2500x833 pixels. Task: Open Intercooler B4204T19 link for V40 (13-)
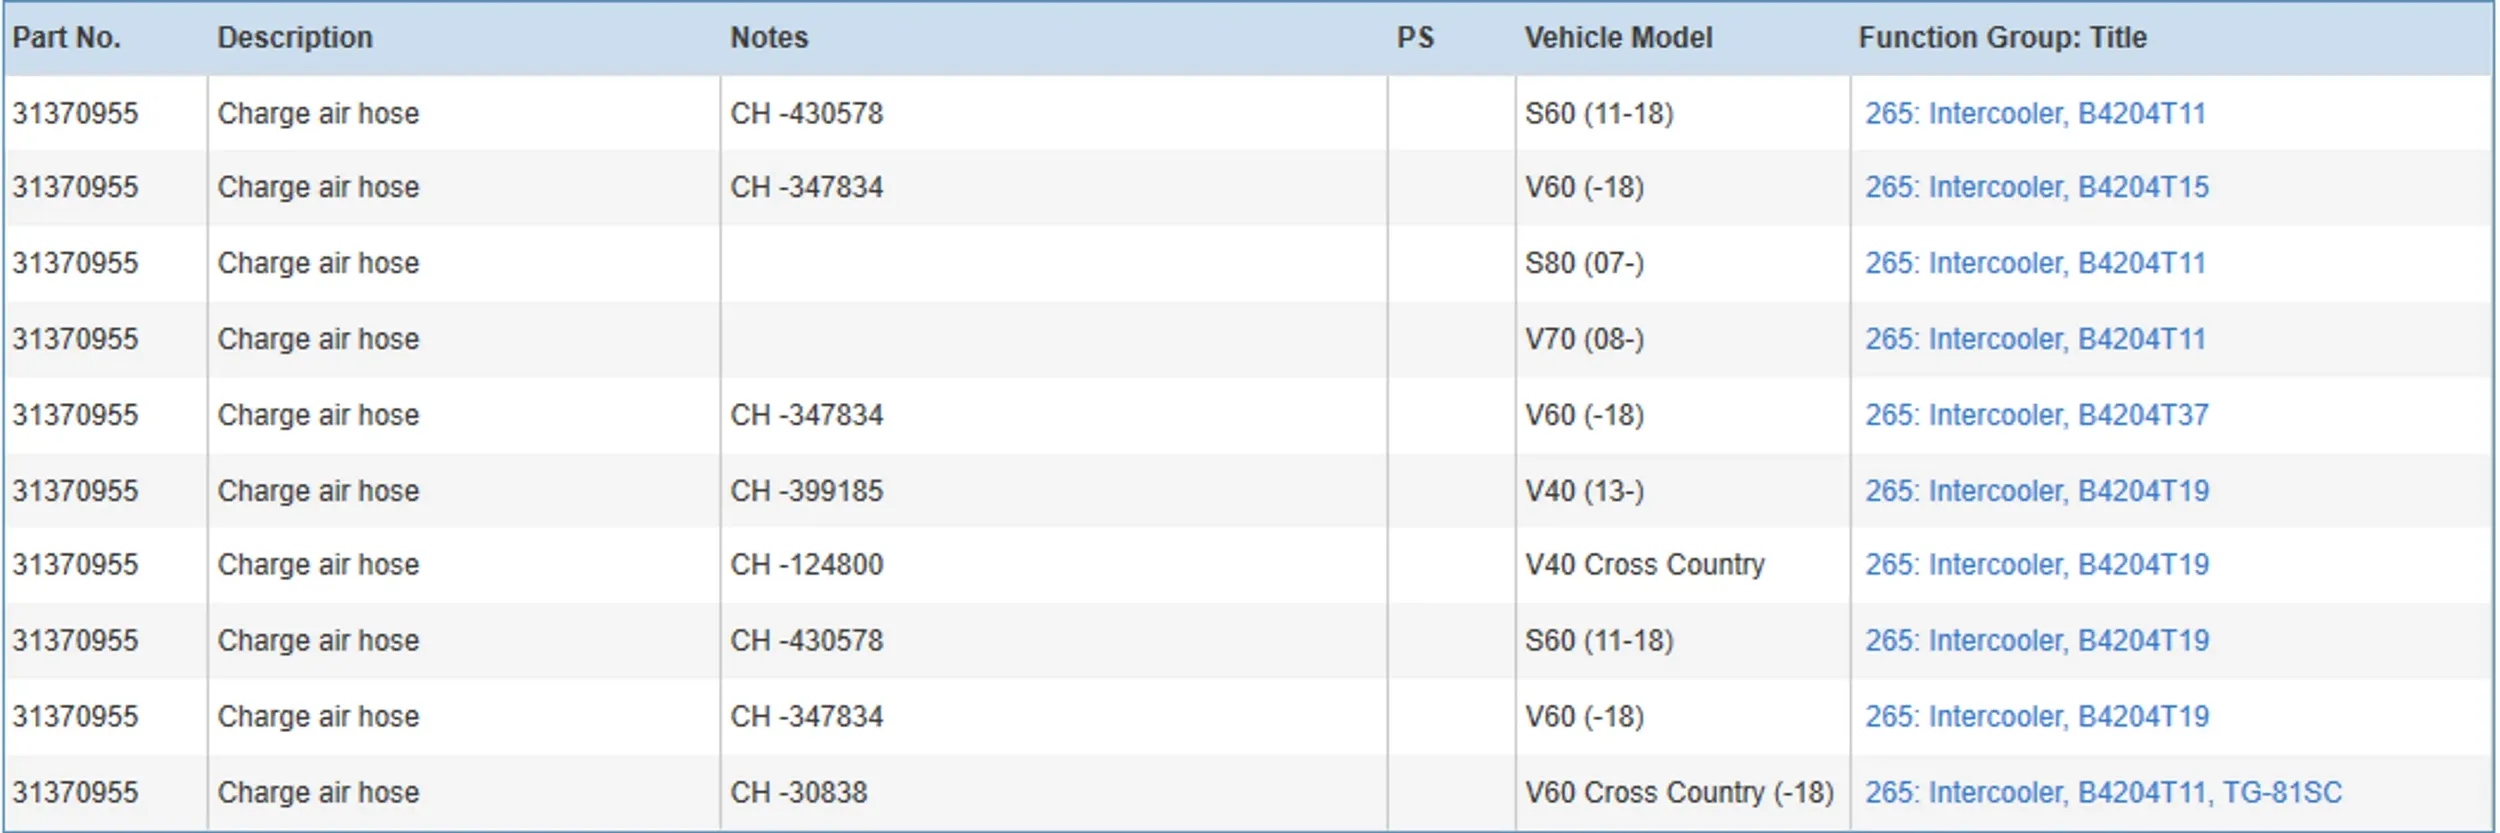(x=2036, y=492)
